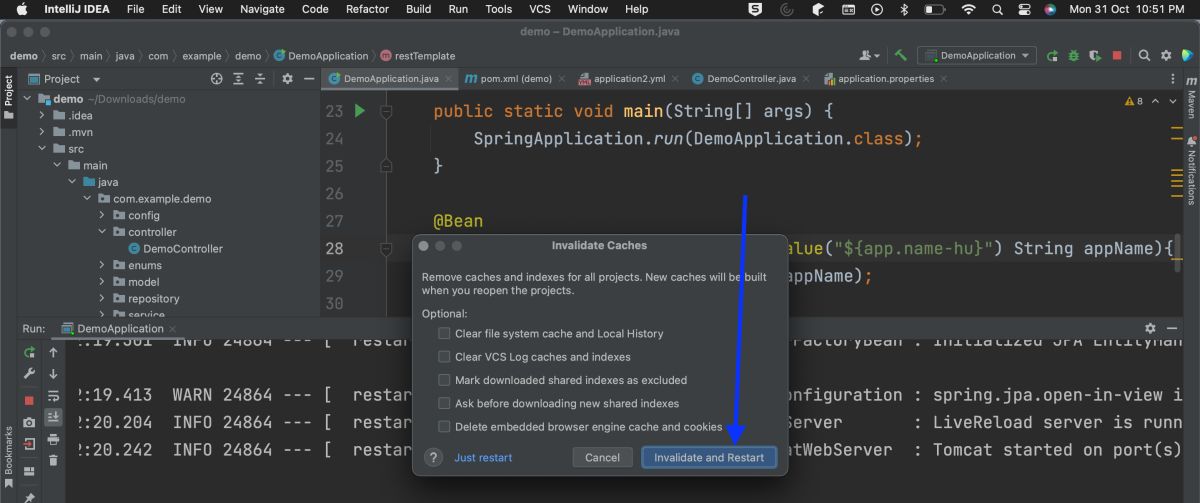Open the Code With Me user icon

click(x=869, y=56)
